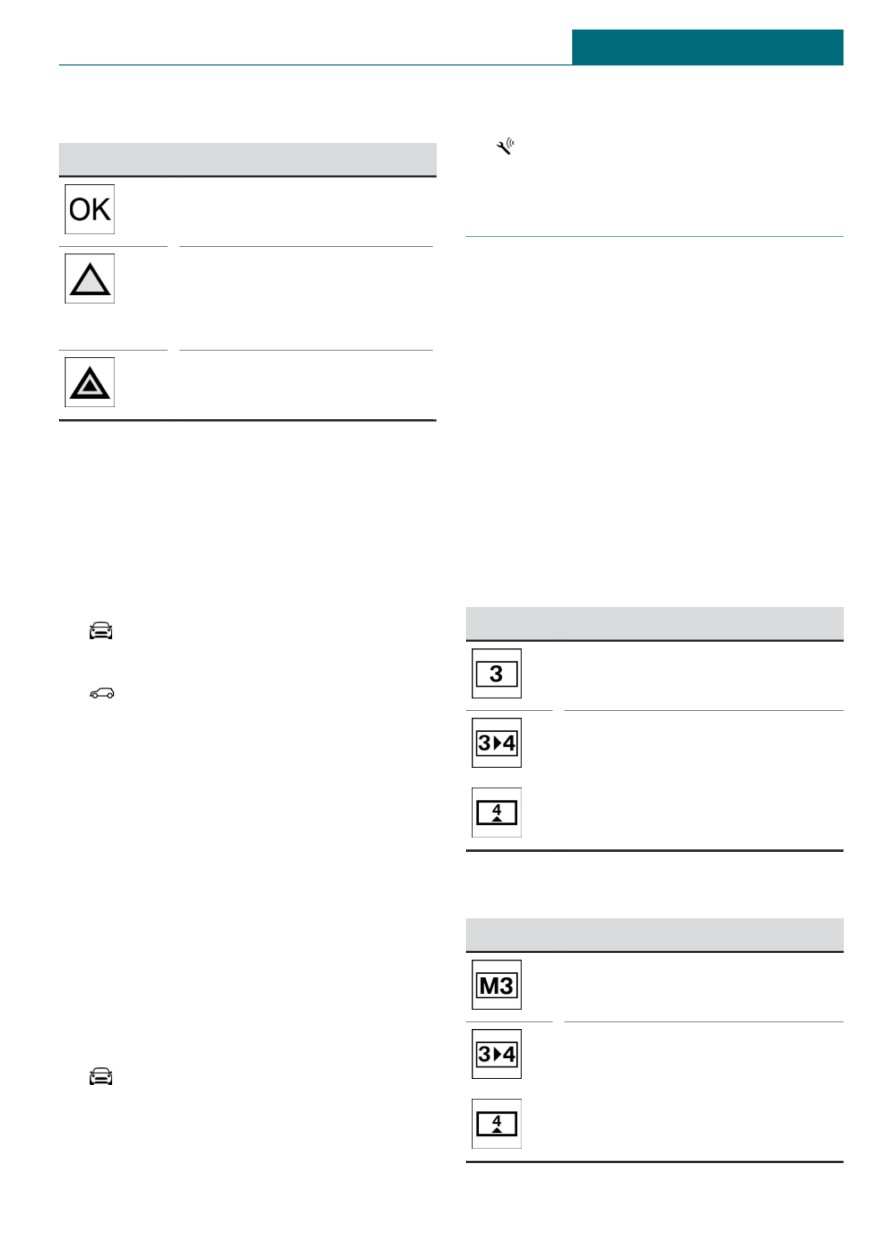Select the gear 3 indicator icon

pos(496,674)
